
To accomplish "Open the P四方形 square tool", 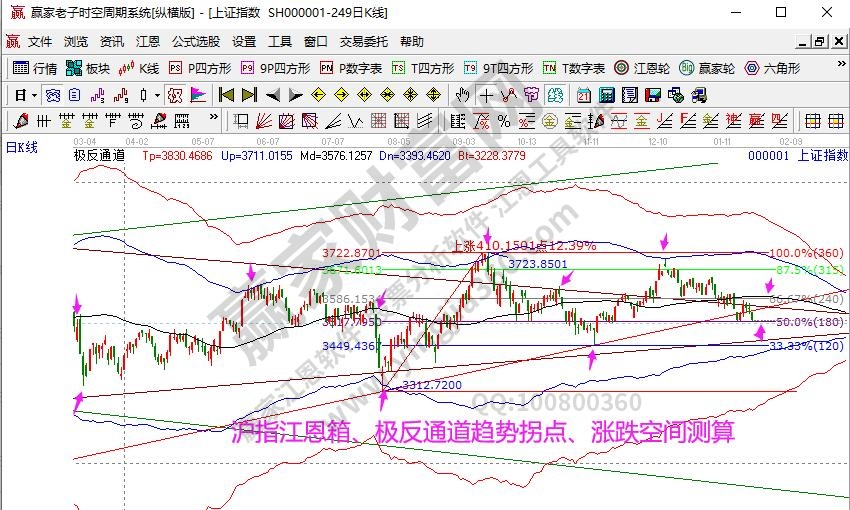I will click(x=199, y=69).
